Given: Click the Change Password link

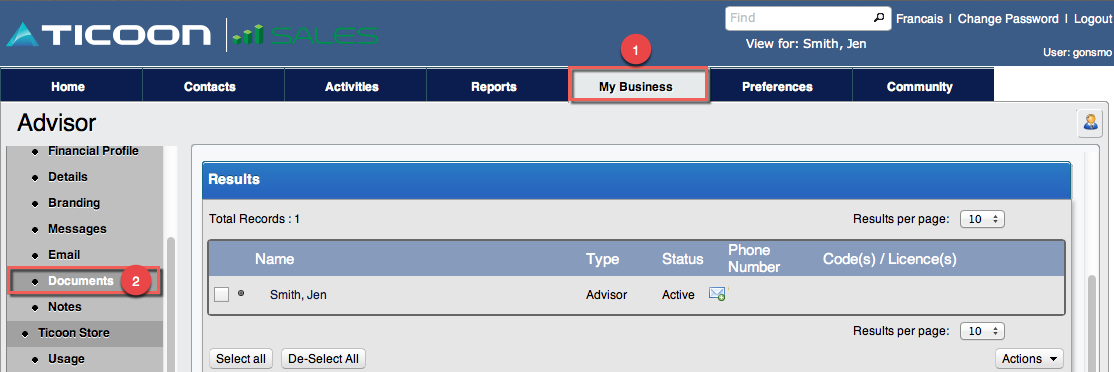Looking at the screenshot, I should (x=1008, y=19).
